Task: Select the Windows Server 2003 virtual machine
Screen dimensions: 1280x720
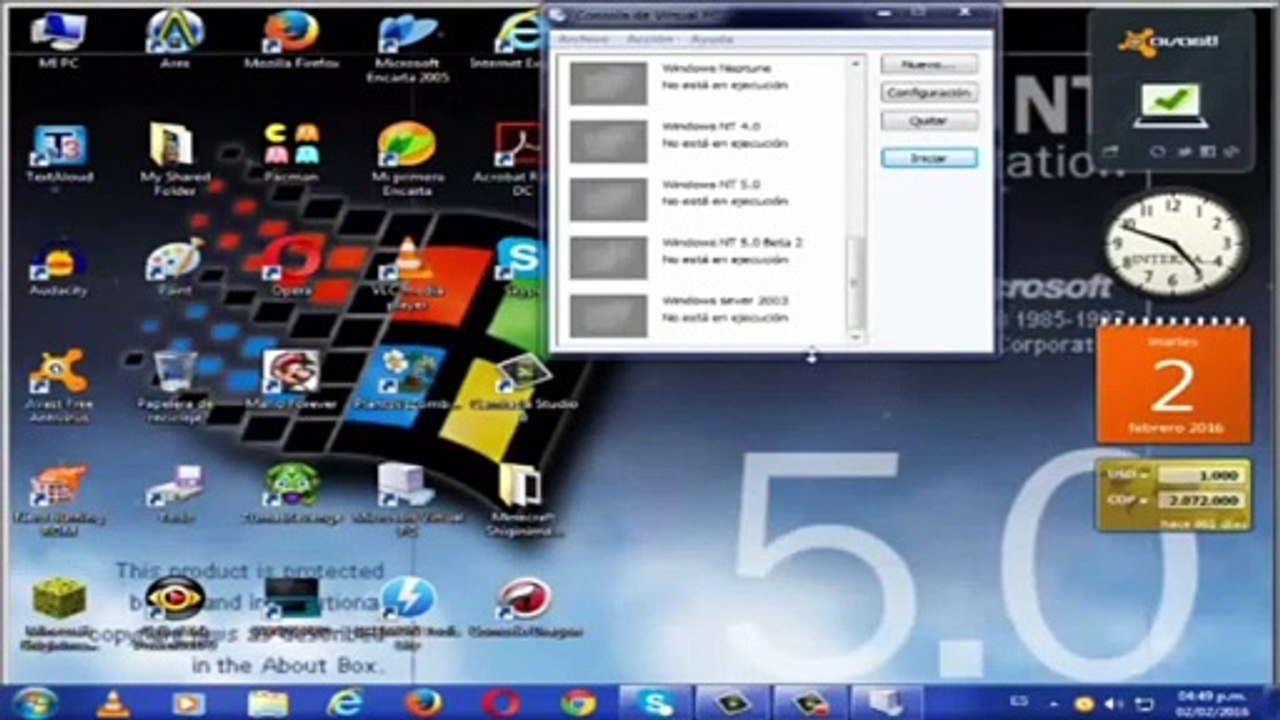Action: [x=705, y=315]
